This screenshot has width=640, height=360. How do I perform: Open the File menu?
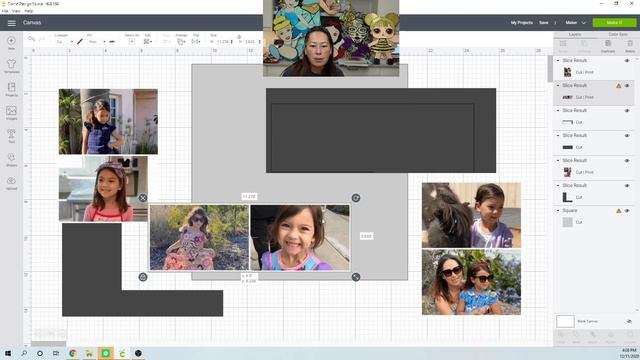(x=5, y=11)
